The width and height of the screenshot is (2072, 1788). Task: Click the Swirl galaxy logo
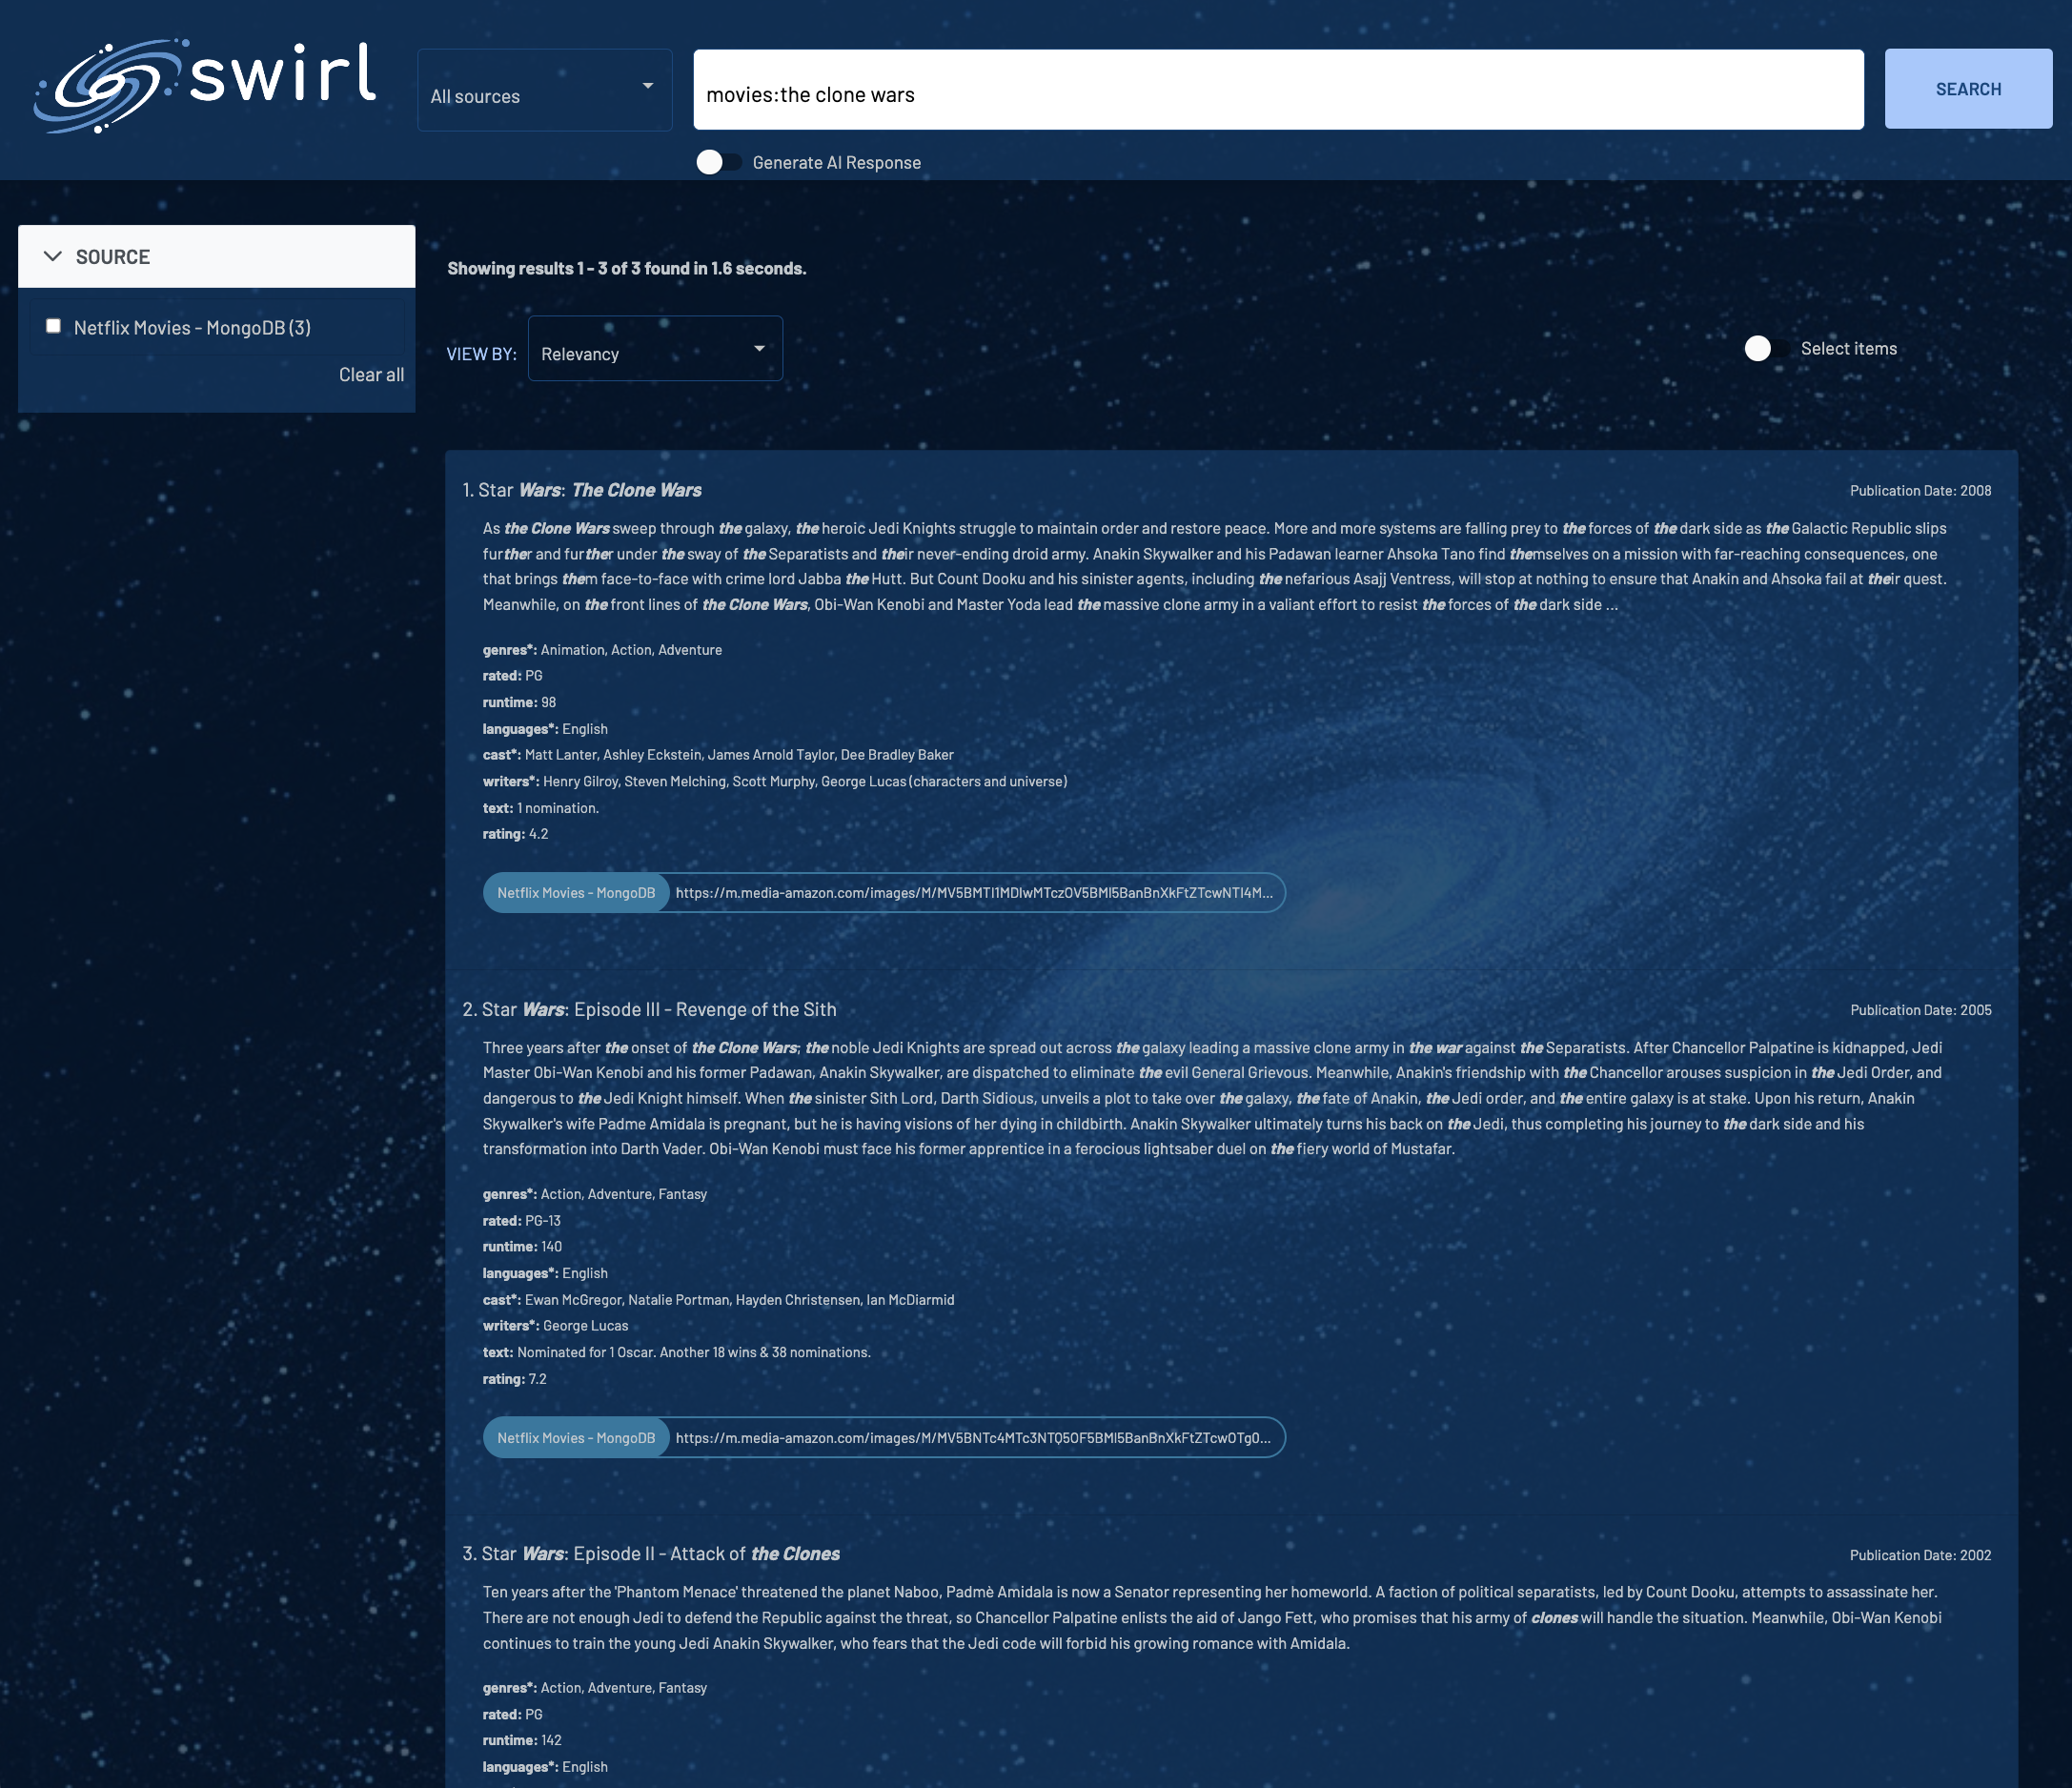click(110, 86)
